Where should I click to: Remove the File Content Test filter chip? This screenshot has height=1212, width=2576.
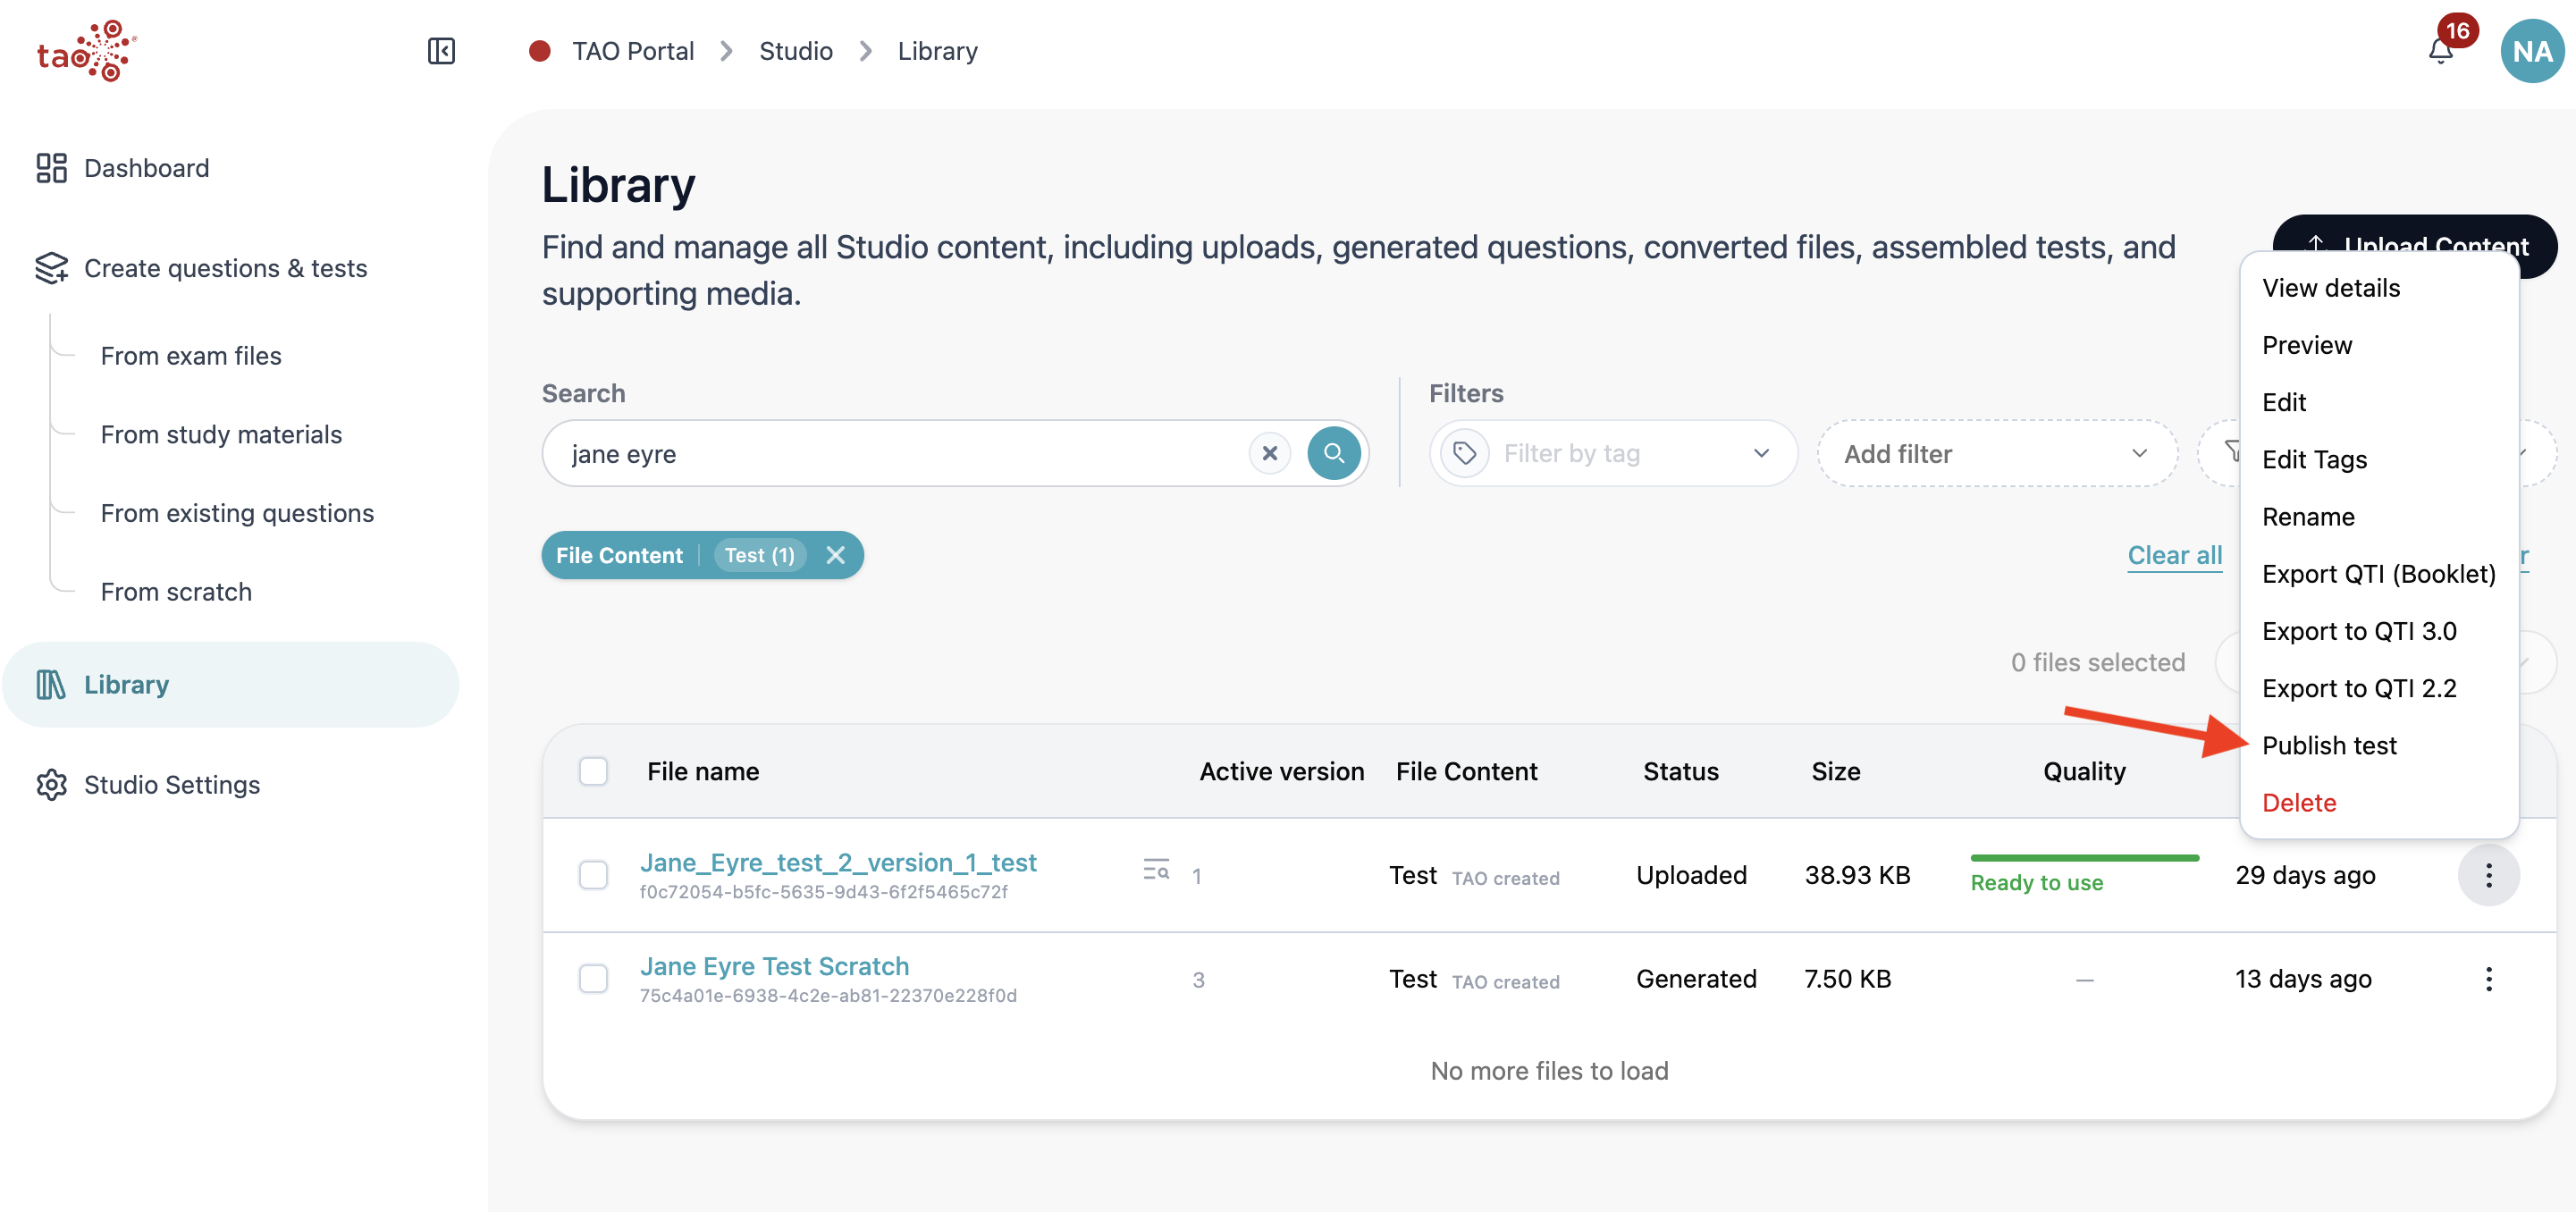835,555
